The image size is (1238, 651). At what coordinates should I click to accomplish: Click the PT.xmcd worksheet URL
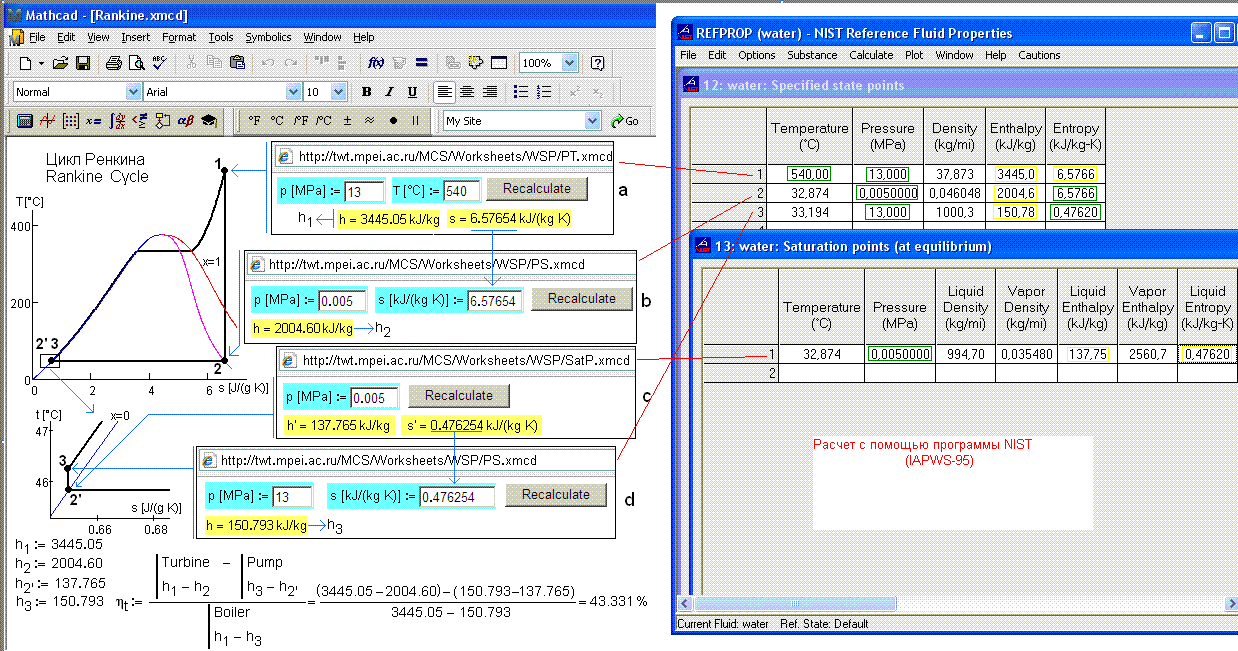456,157
